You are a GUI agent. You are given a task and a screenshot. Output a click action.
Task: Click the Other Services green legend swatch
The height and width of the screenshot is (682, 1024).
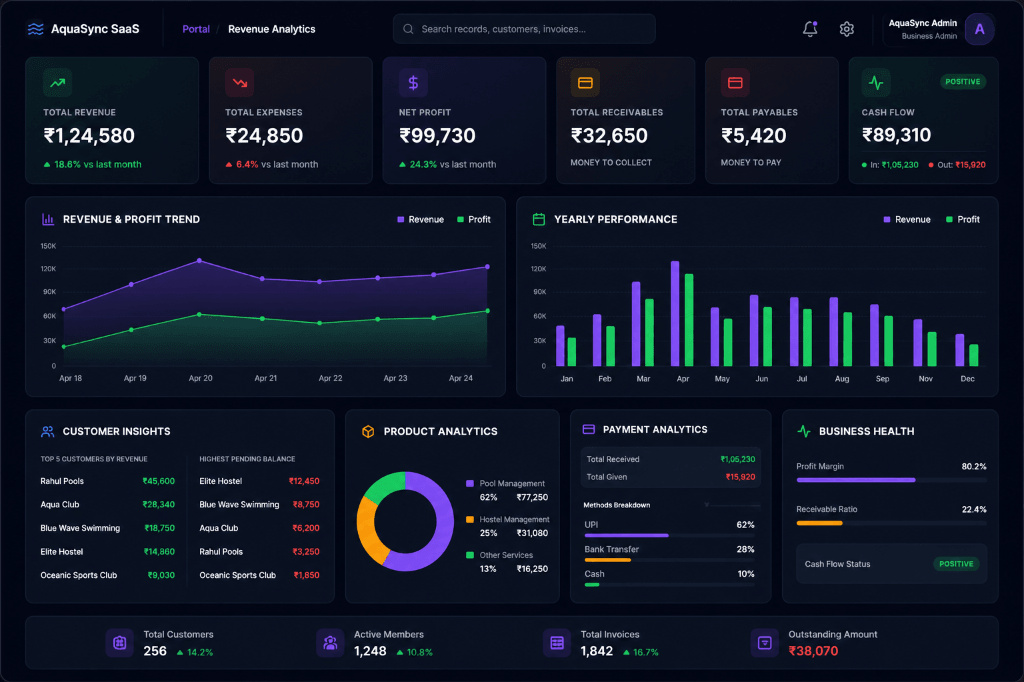(x=470, y=555)
